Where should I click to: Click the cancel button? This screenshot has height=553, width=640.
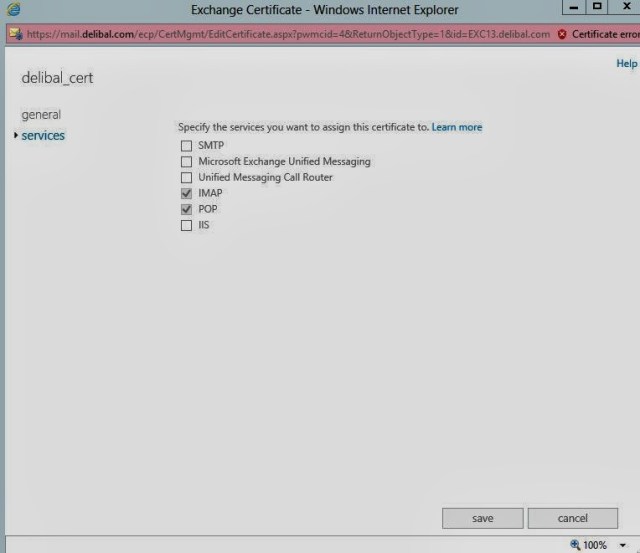(572, 518)
